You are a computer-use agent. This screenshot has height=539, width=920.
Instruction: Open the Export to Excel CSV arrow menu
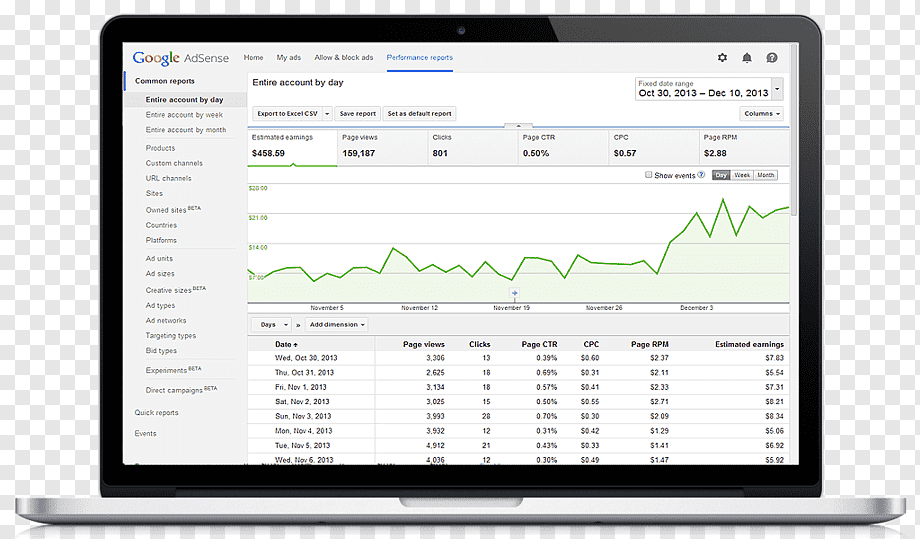pos(327,114)
